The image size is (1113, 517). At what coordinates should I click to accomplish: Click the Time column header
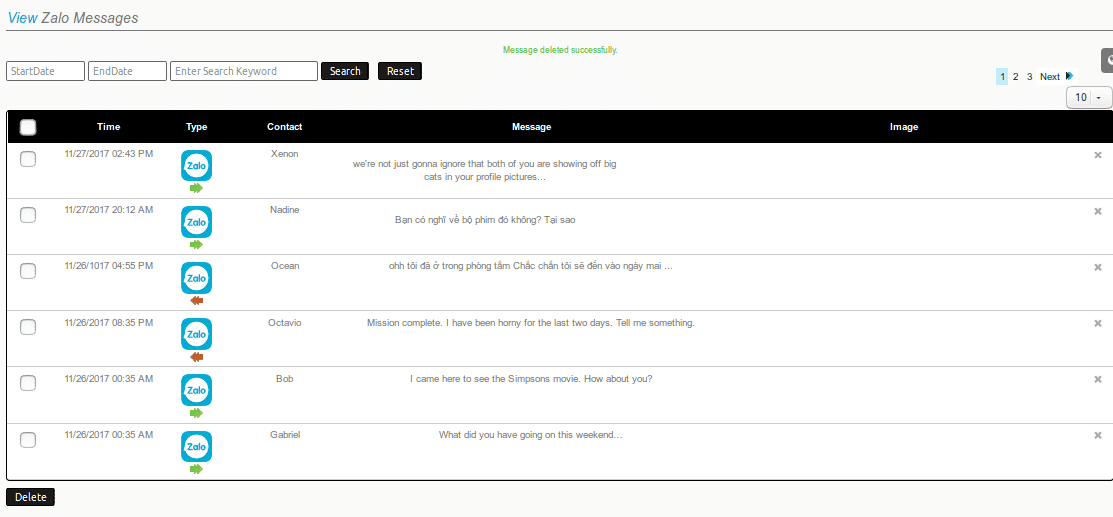tap(109, 127)
